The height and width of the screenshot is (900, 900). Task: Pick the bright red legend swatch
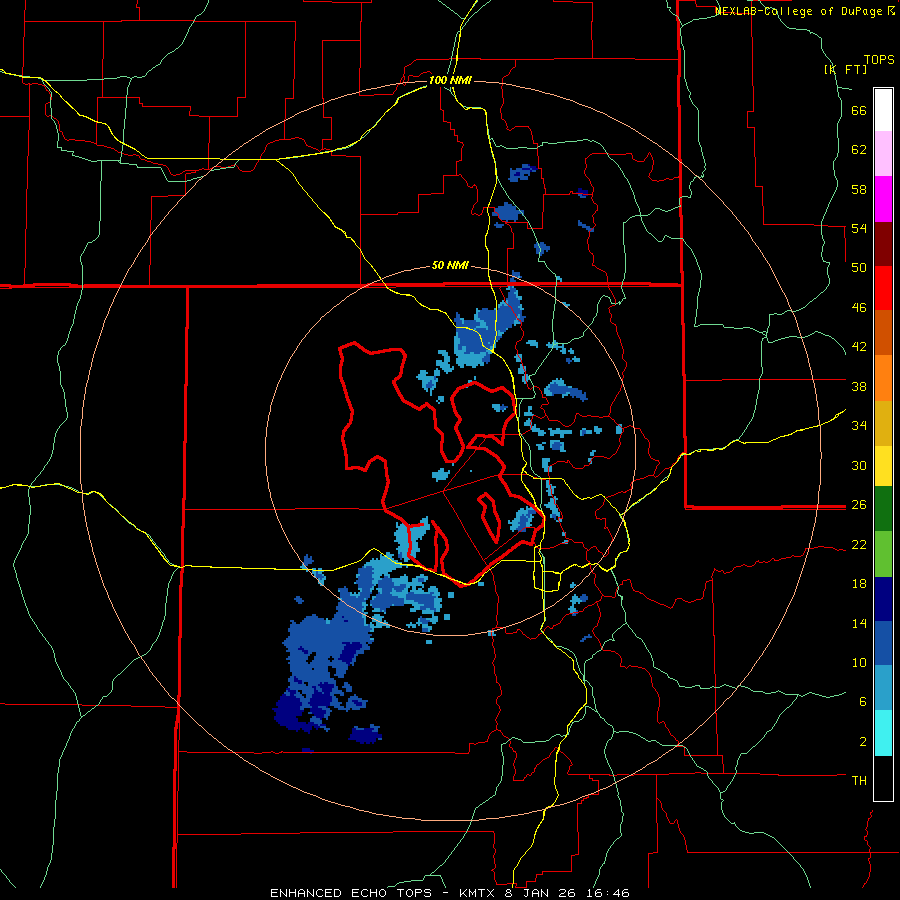[883, 288]
